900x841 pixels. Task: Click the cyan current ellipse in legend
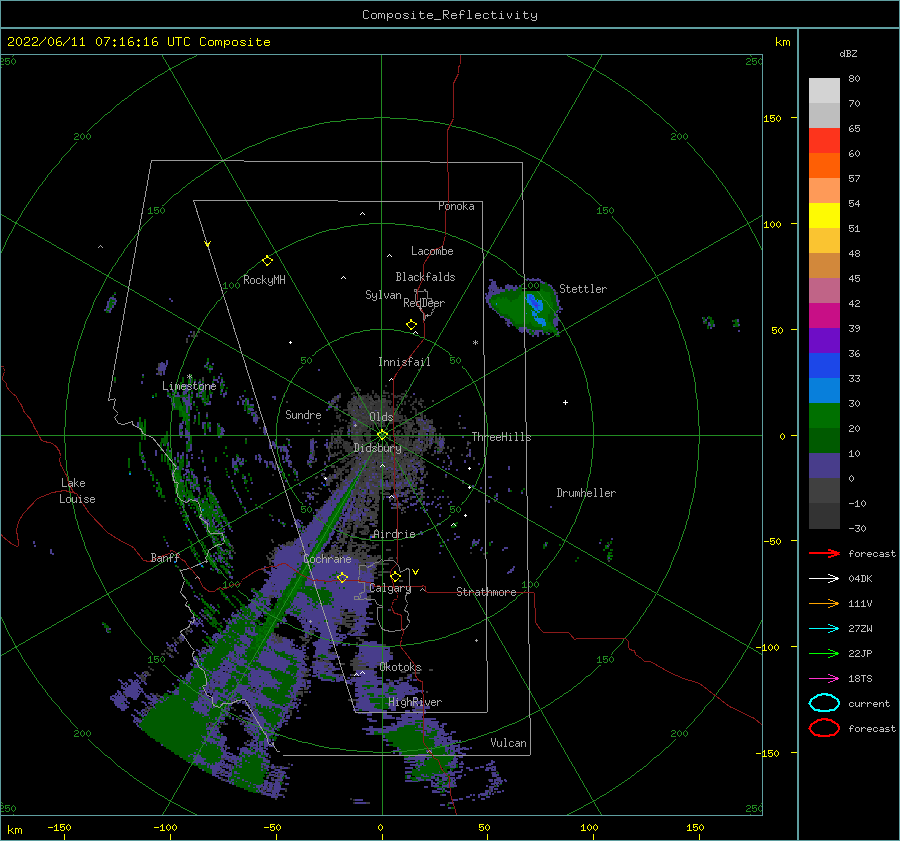coord(824,703)
